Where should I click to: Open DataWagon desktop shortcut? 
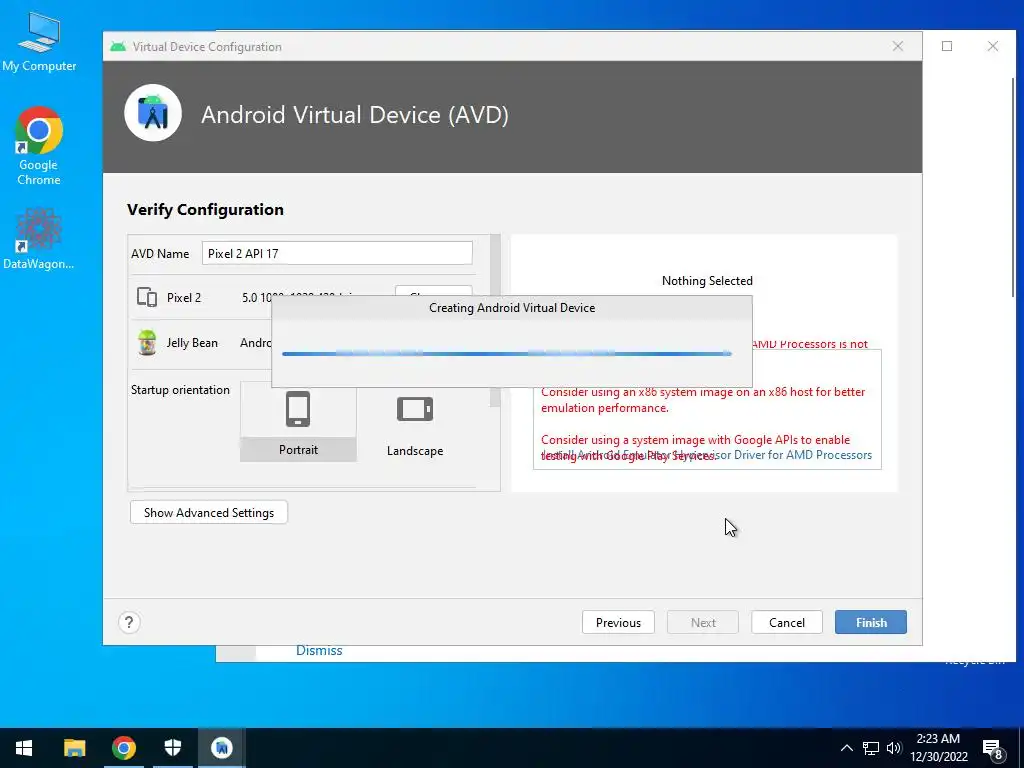[39, 238]
